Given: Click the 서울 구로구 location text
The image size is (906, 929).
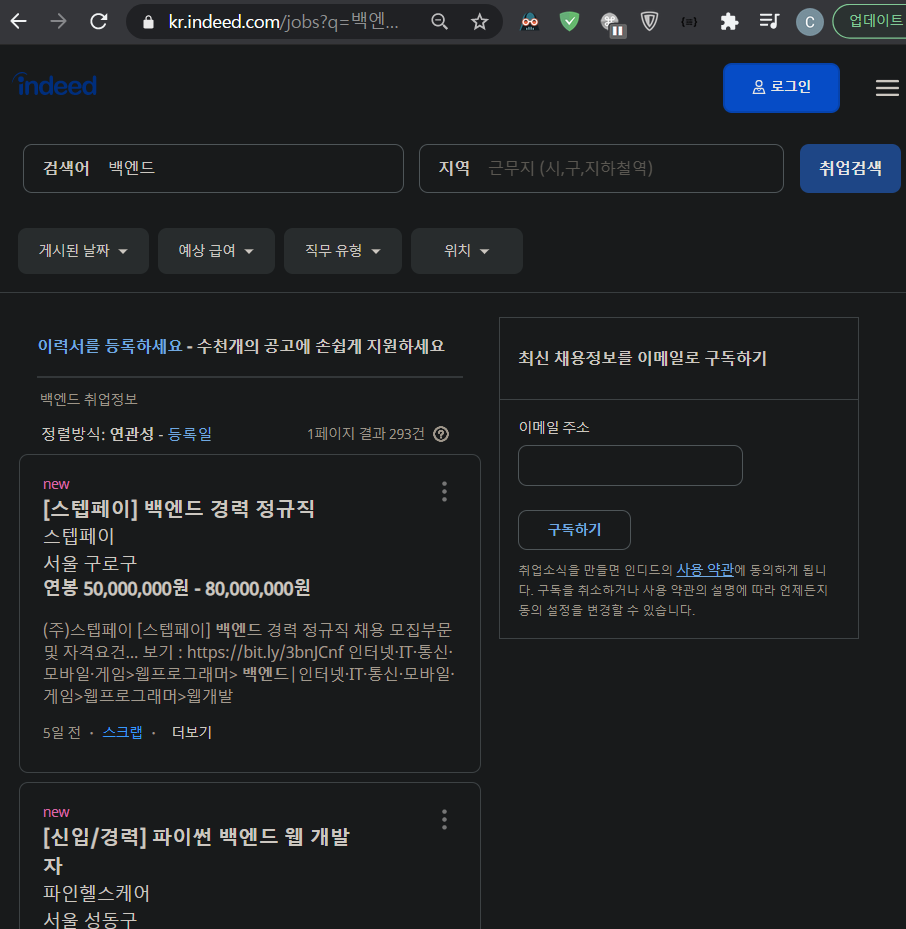Looking at the screenshot, I should click(90, 562).
